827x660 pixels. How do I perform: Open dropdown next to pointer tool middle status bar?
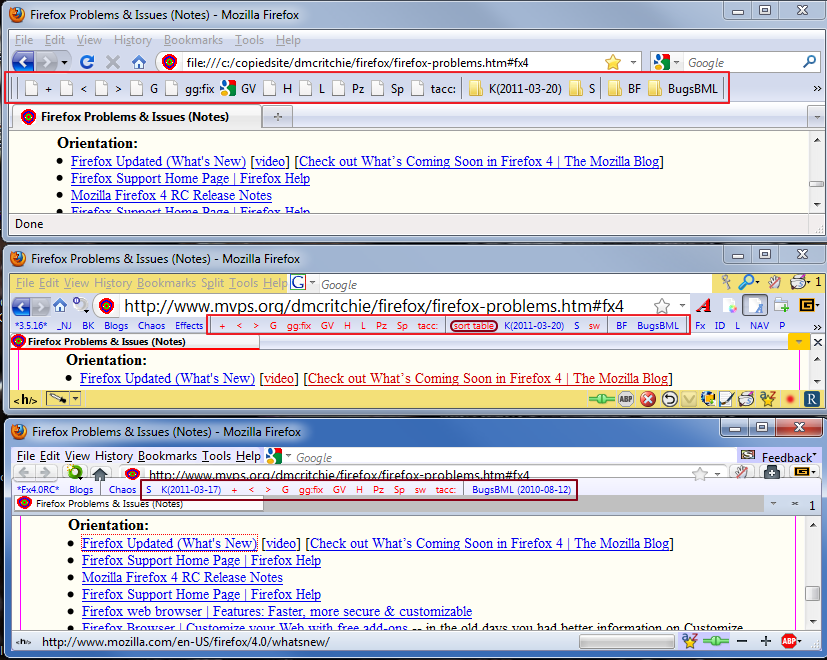(75, 399)
